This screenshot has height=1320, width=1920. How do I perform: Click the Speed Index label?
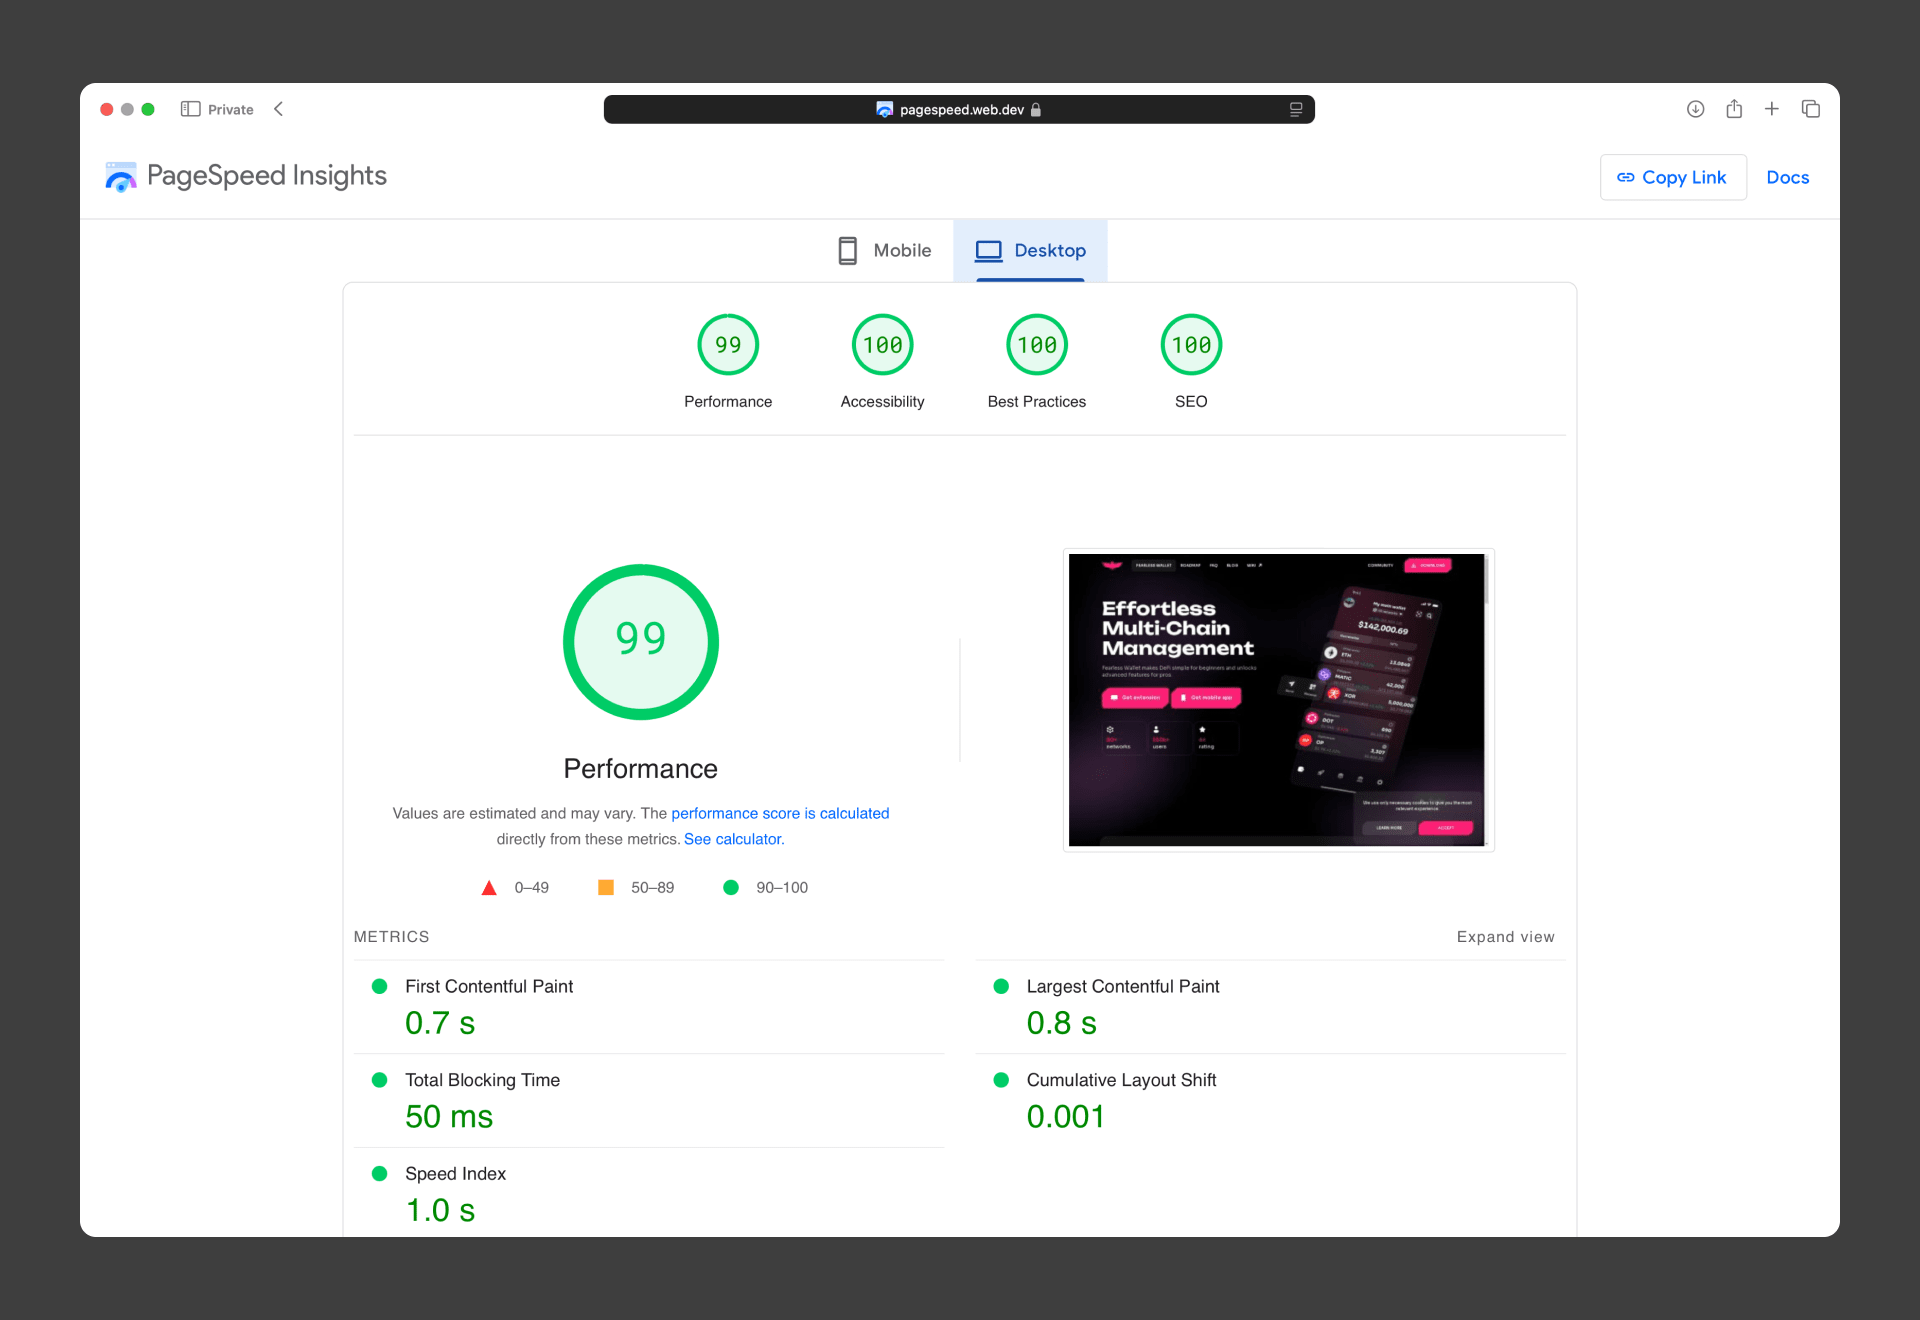click(456, 1173)
